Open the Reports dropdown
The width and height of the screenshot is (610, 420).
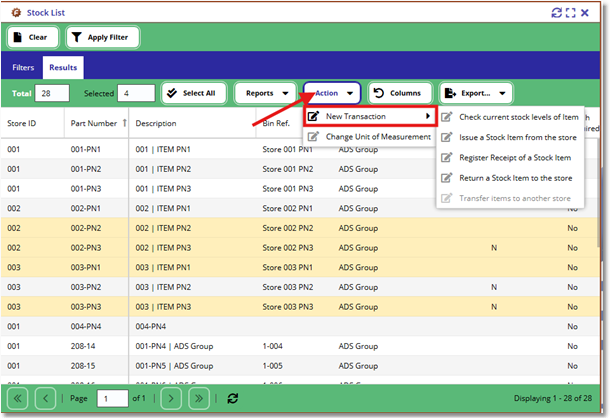[267, 93]
